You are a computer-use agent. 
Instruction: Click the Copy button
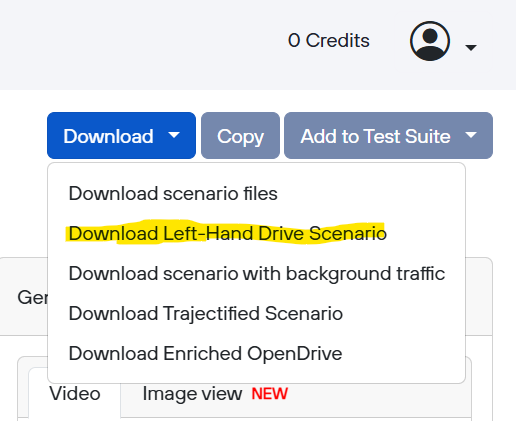tap(240, 136)
